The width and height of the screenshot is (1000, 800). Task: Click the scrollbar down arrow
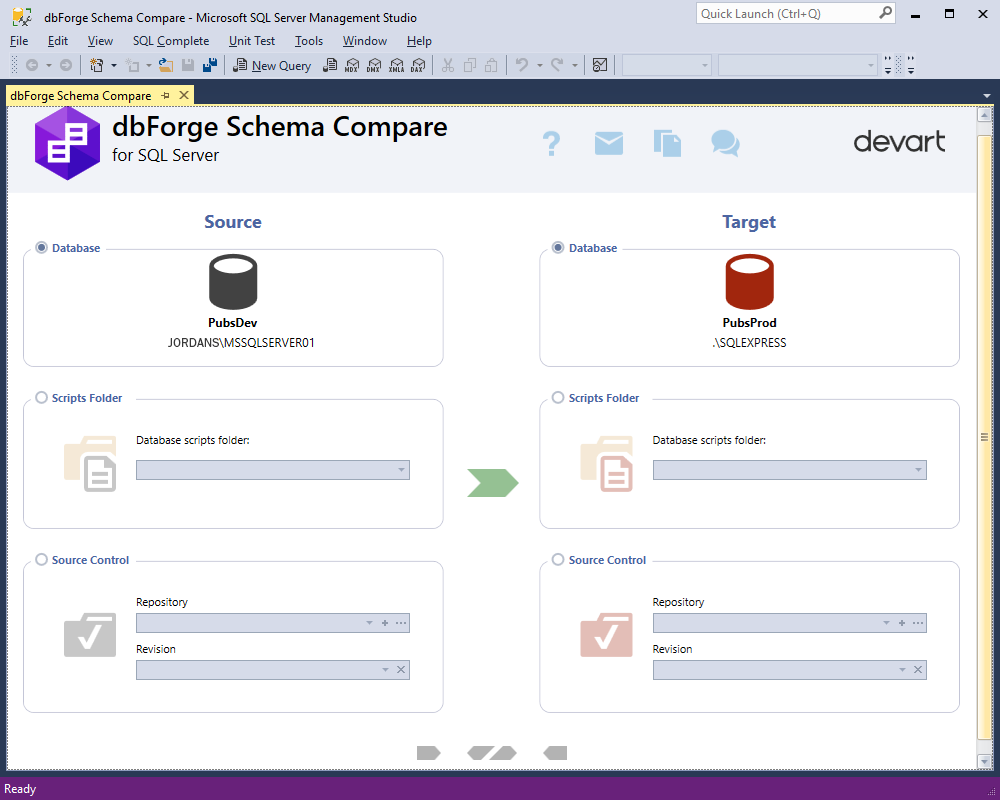(984, 761)
